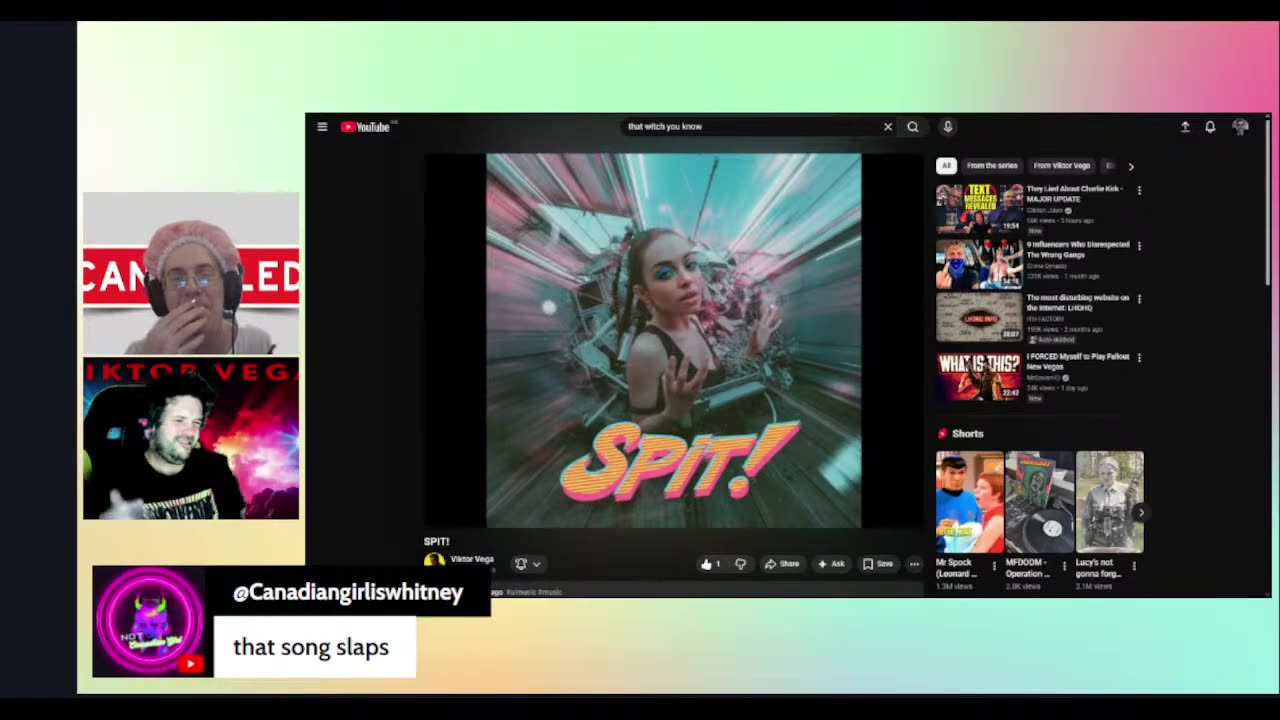Select the 'From the series' chip

(x=992, y=166)
